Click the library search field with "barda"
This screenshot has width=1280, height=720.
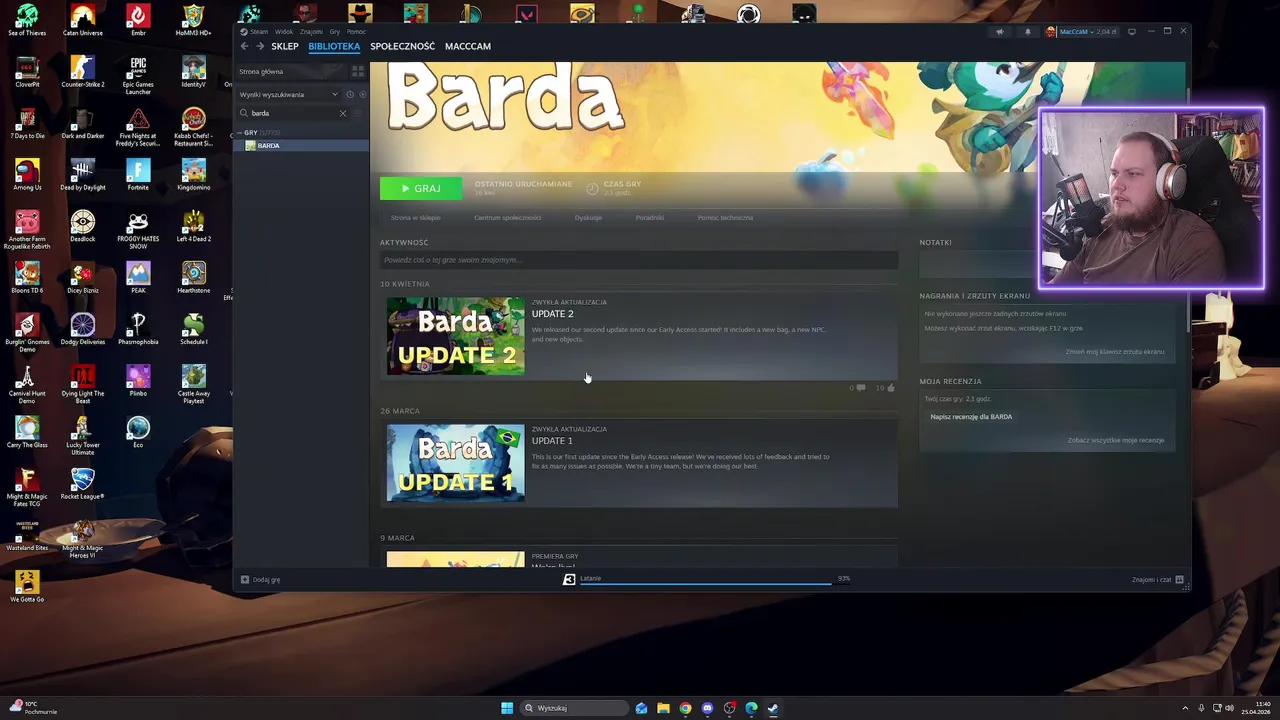point(292,113)
